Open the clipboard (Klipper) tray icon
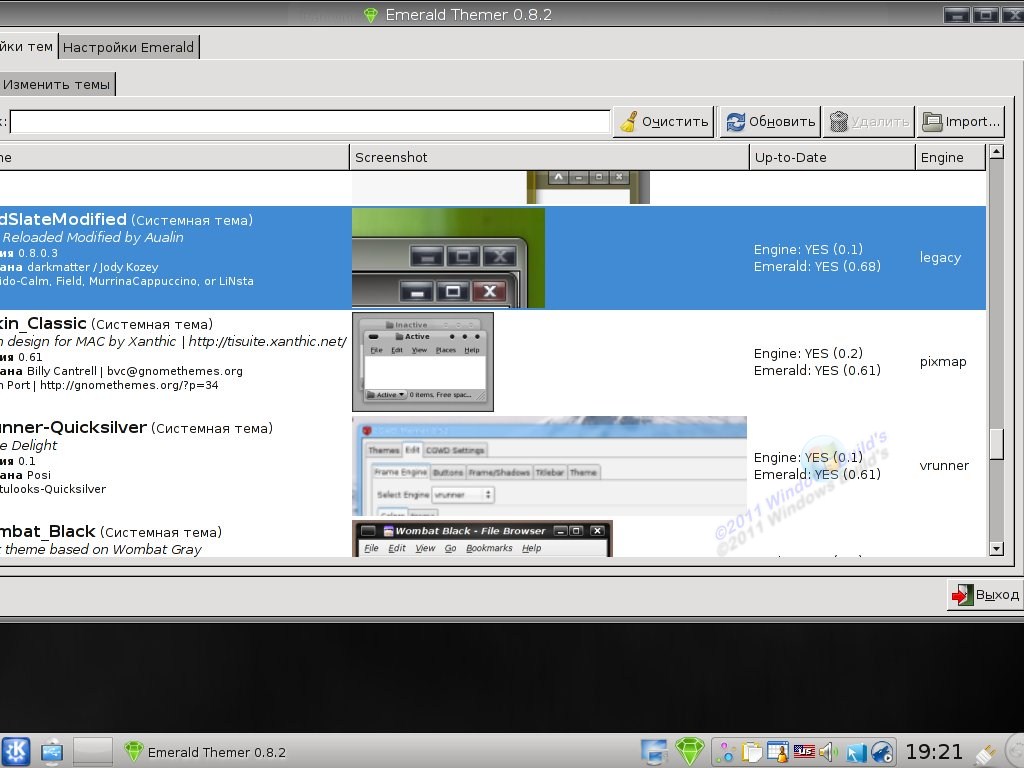 (x=752, y=752)
